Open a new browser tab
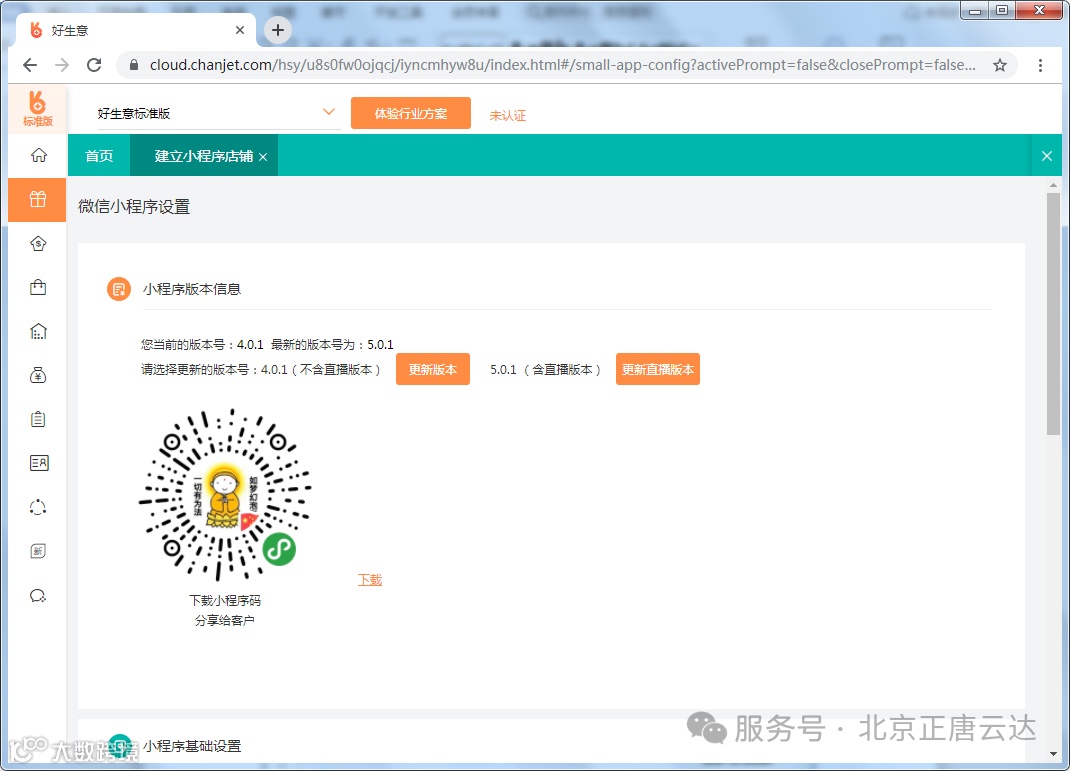This screenshot has width=1070, height=771. [x=278, y=30]
